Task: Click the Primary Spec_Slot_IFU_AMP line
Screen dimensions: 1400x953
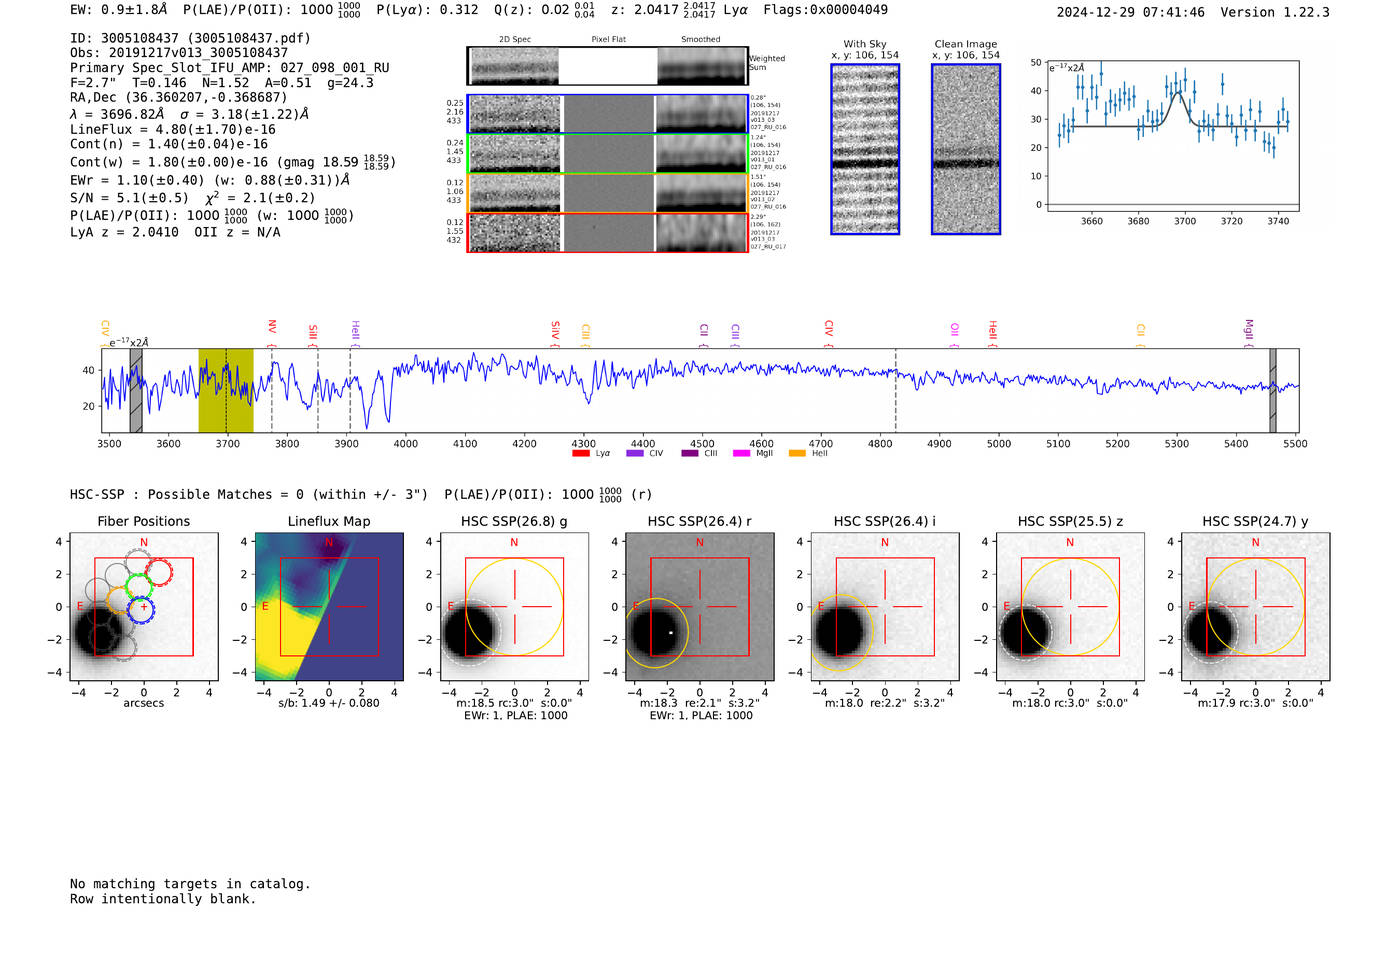Action: click(x=230, y=68)
